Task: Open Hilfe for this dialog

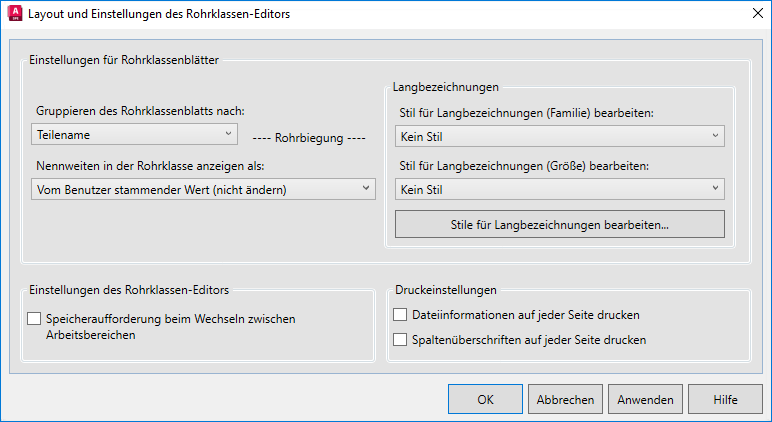Action: (725, 399)
